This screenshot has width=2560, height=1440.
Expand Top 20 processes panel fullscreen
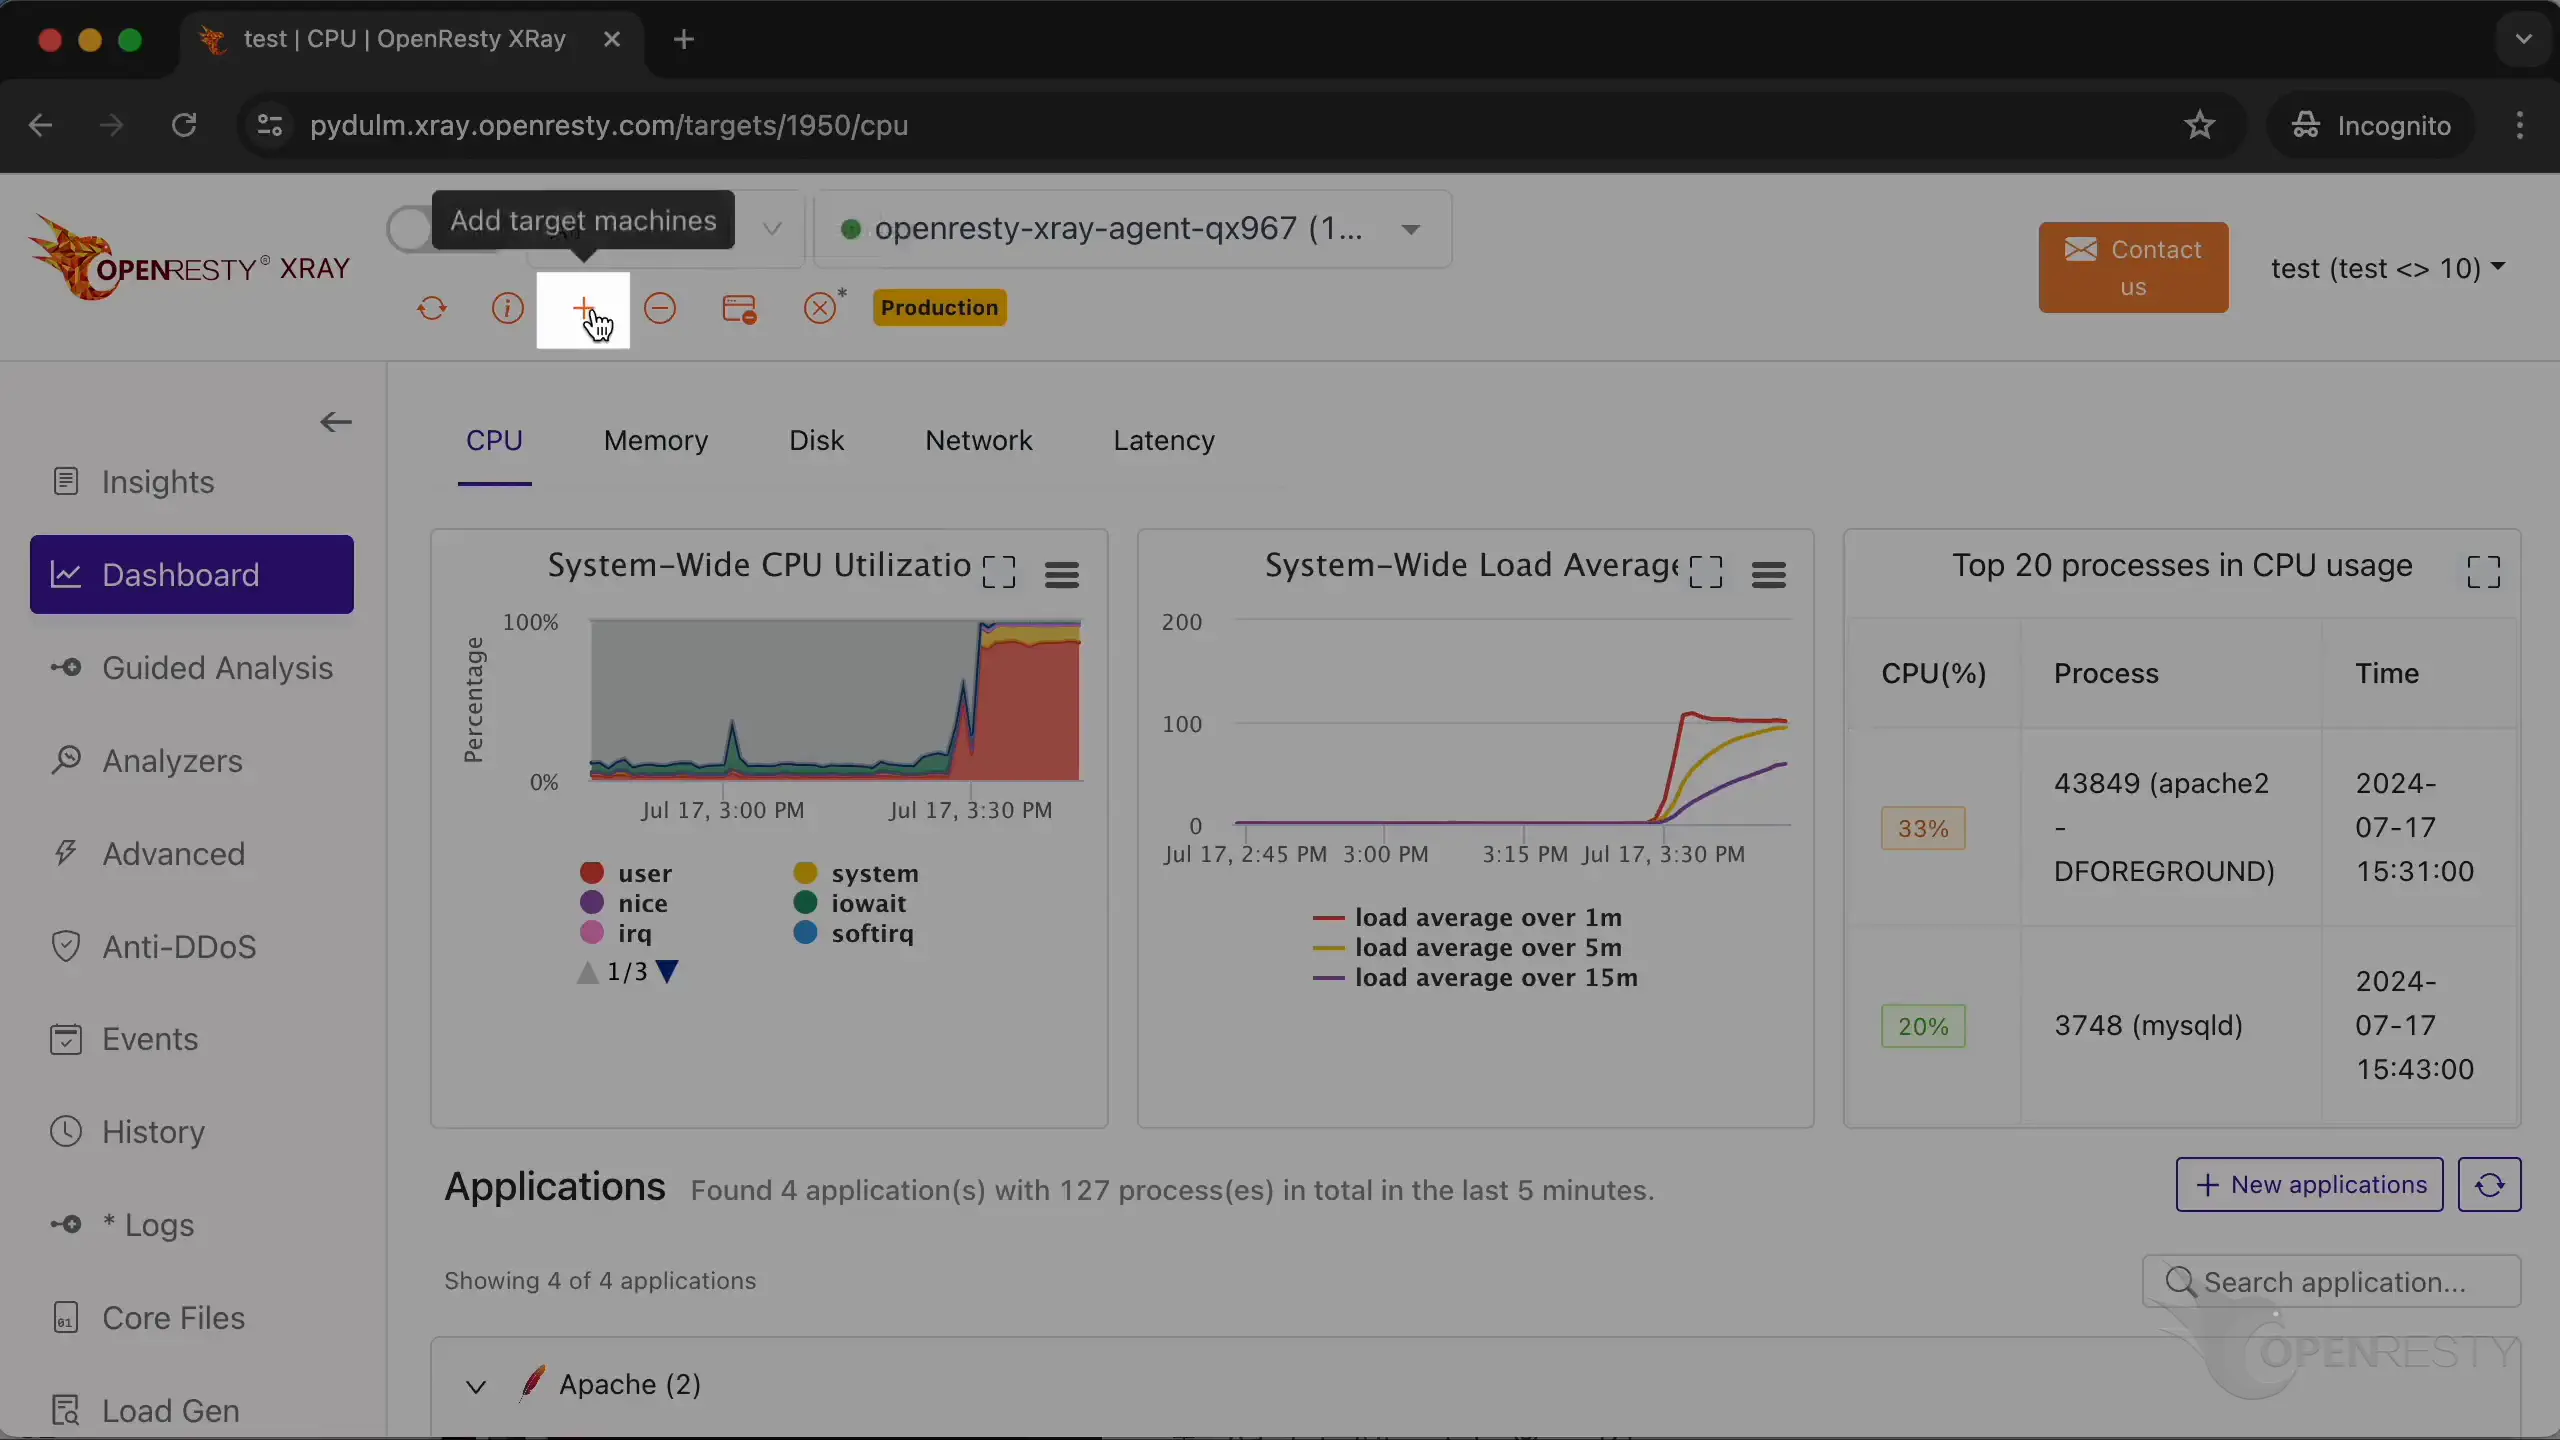click(x=2483, y=573)
